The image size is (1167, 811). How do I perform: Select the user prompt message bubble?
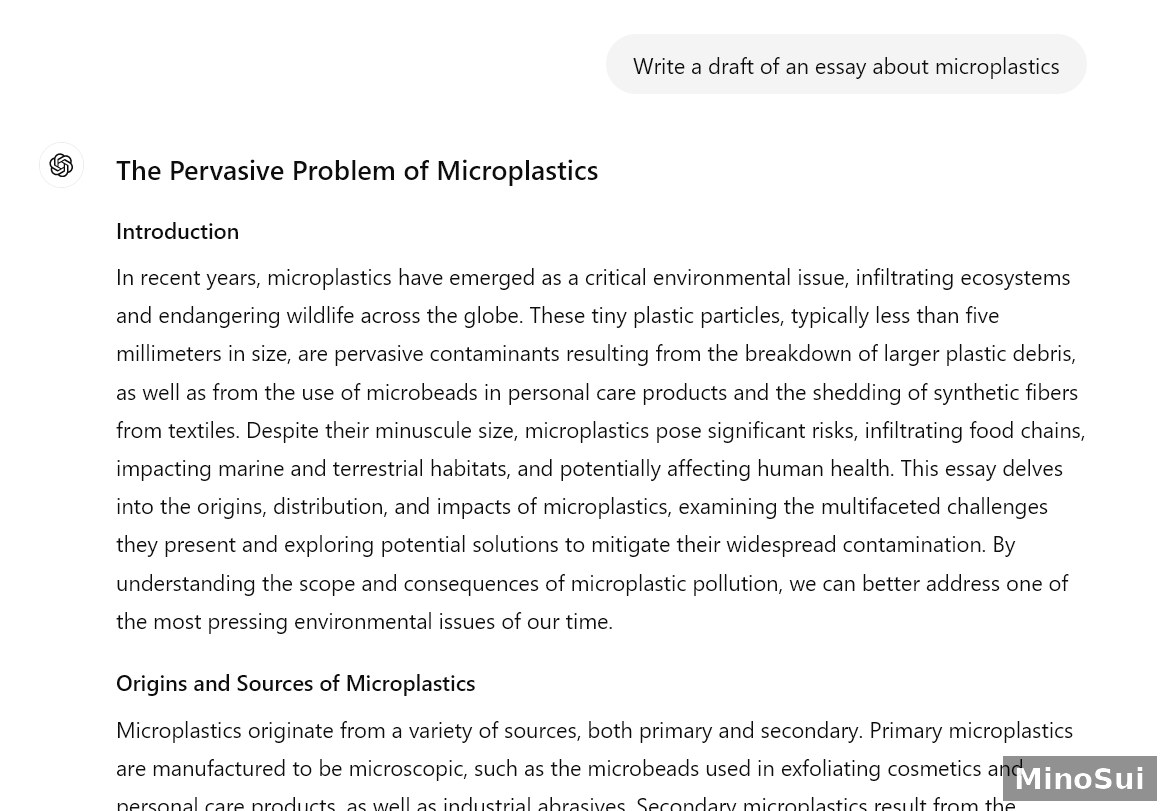tap(846, 65)
